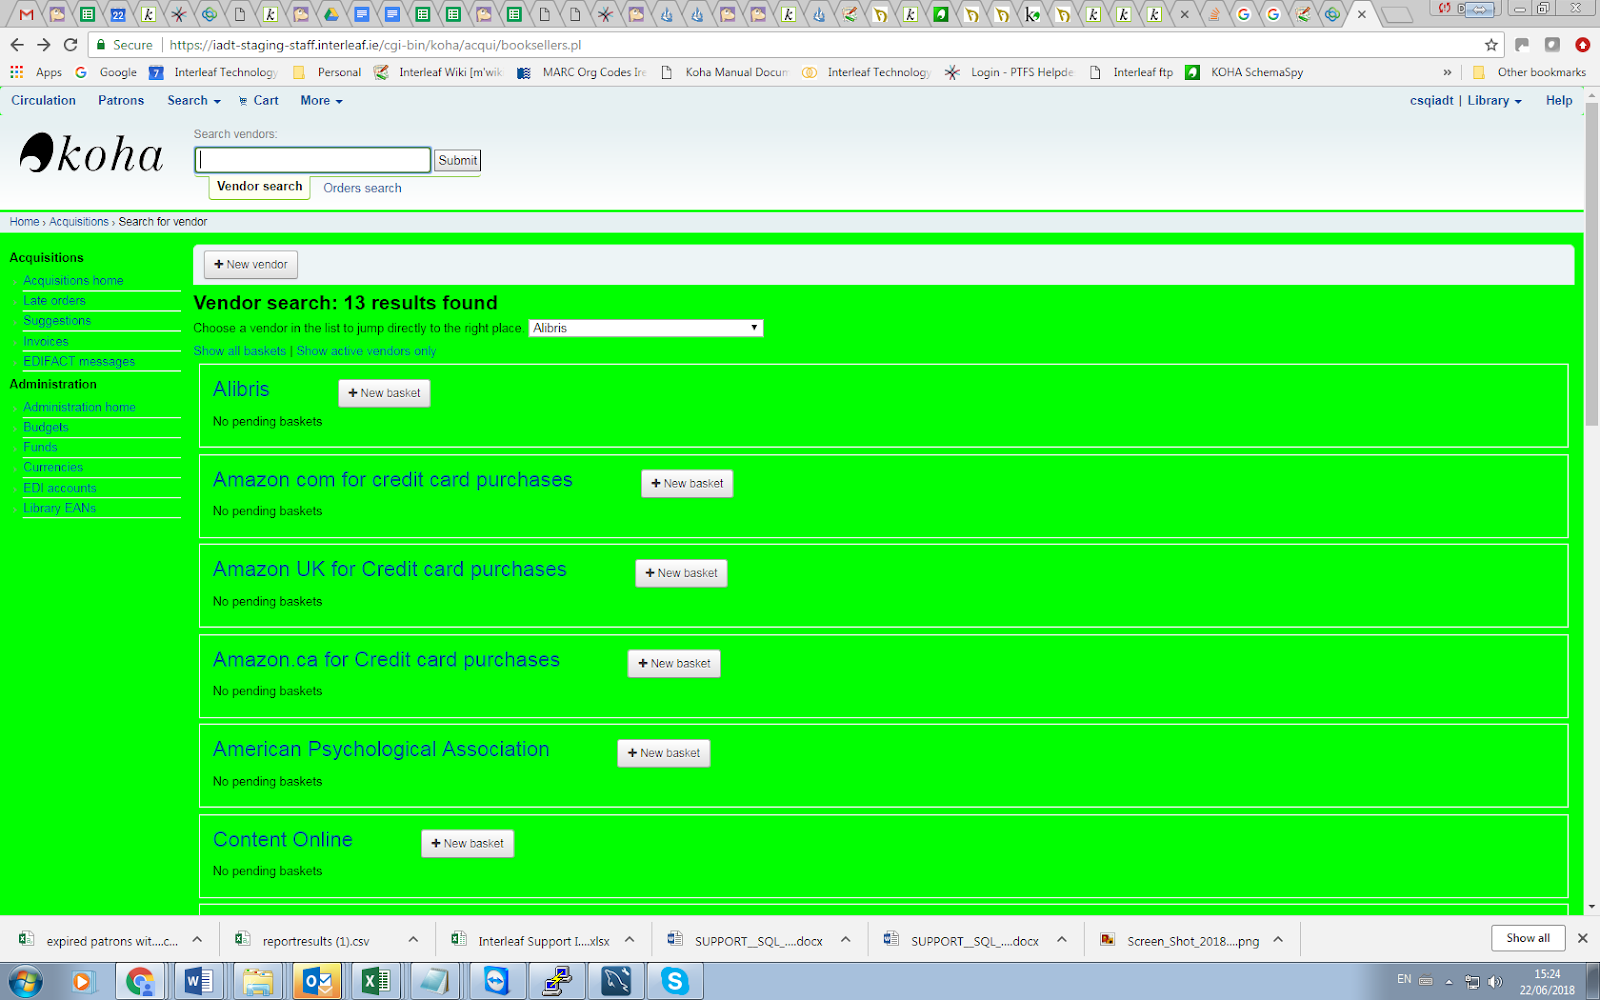
Task: Open EDI accounts in sidebar
Action: [x=60, y=488]
